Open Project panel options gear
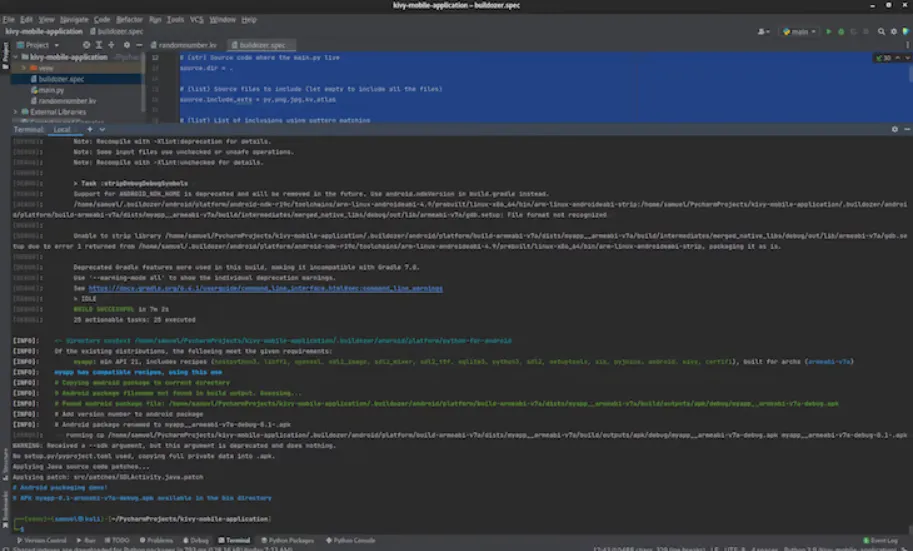 [126, 45]
